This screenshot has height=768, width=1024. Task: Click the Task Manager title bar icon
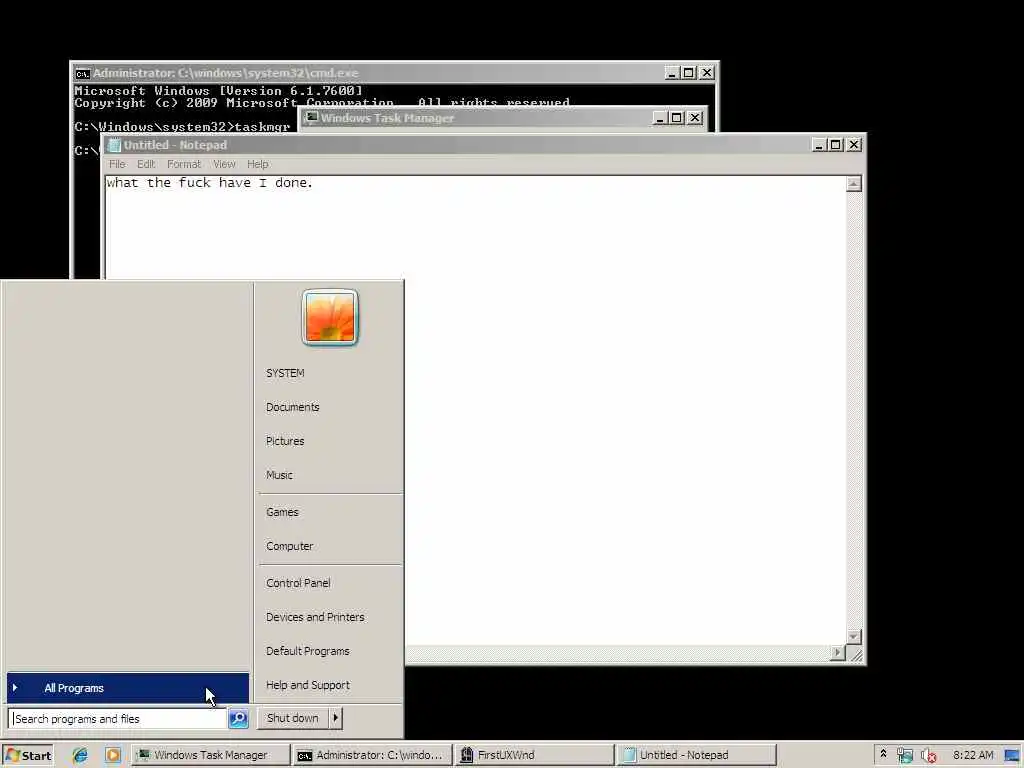(x=312, y=118)
